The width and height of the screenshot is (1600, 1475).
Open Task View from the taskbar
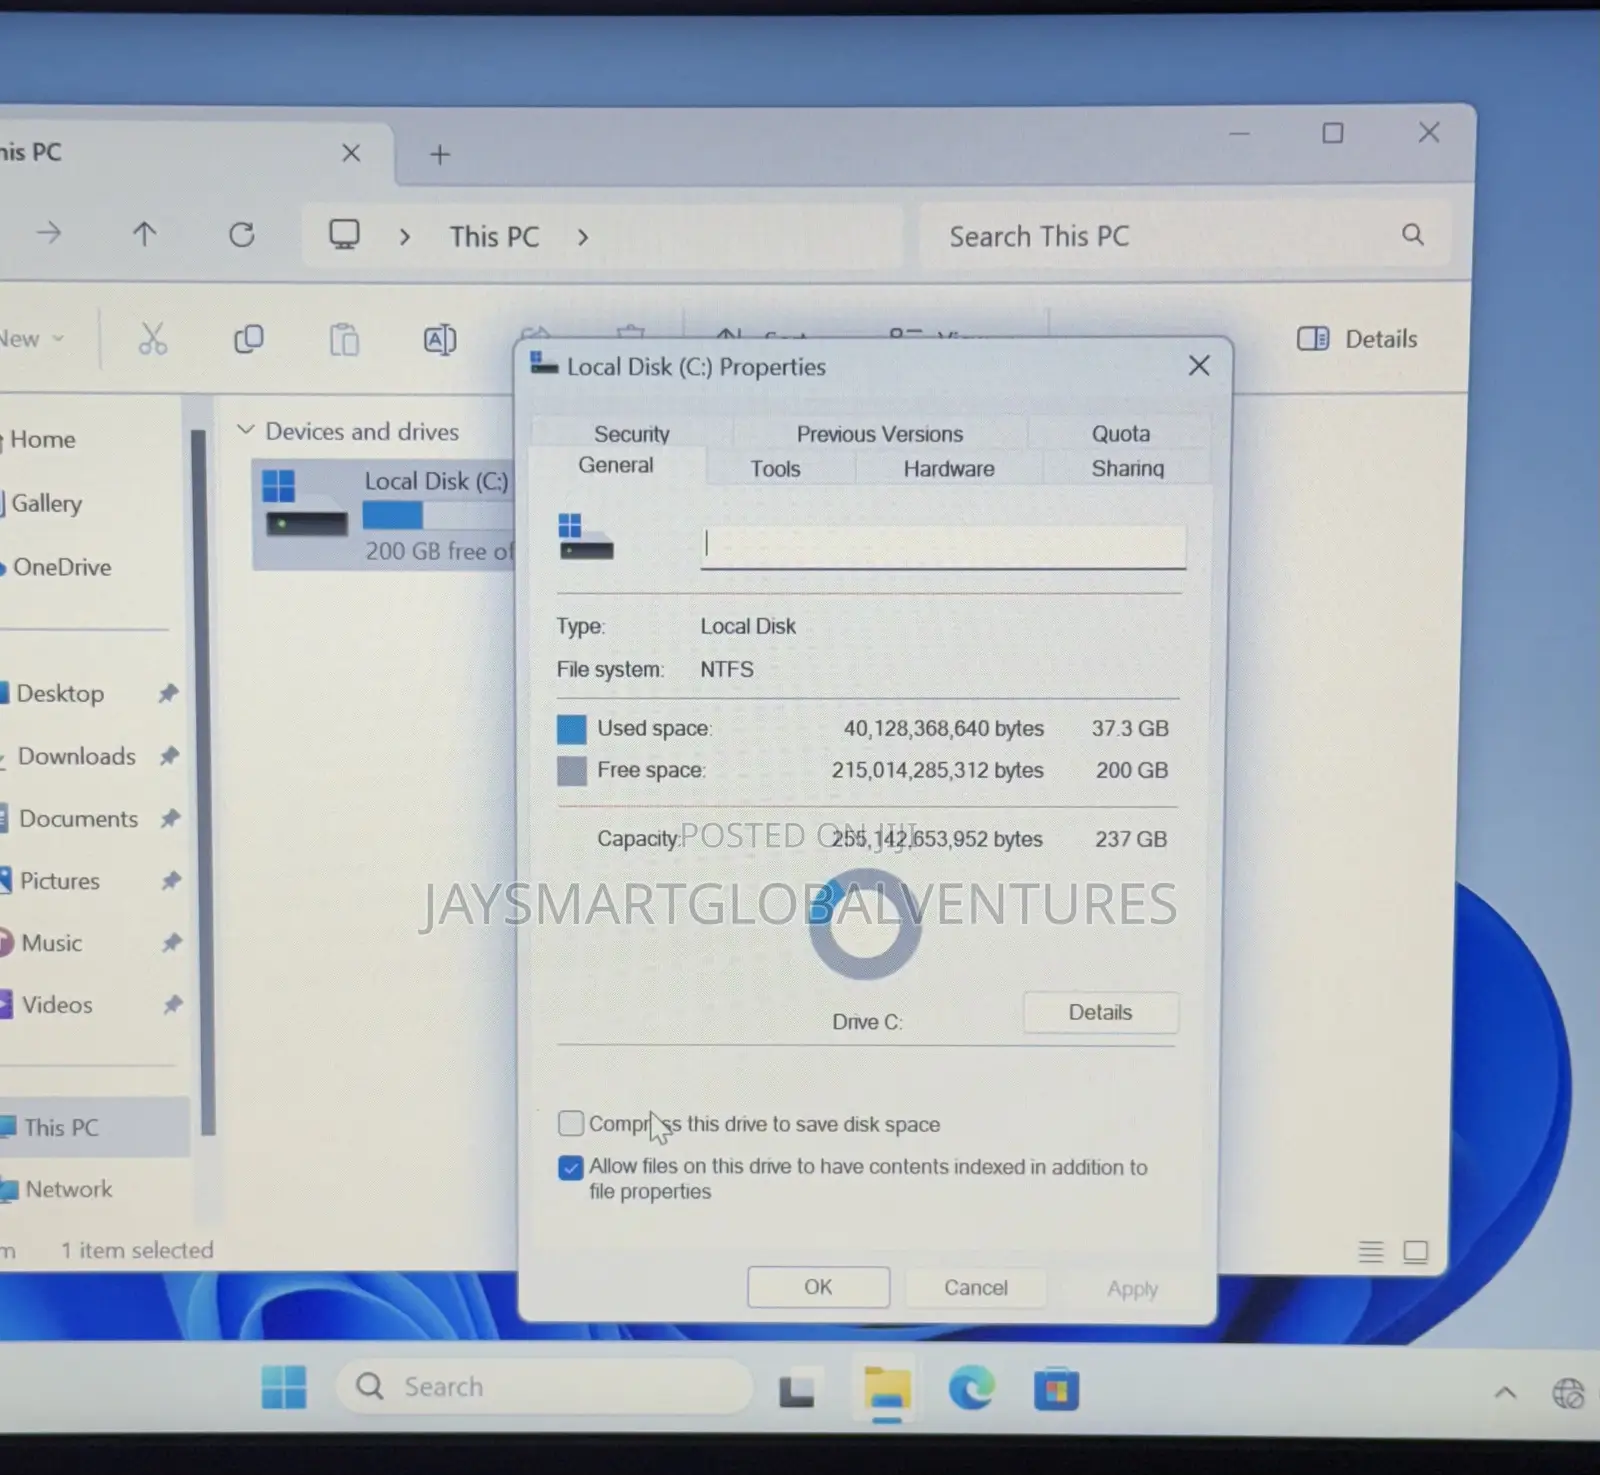(x=796, y=1390)
